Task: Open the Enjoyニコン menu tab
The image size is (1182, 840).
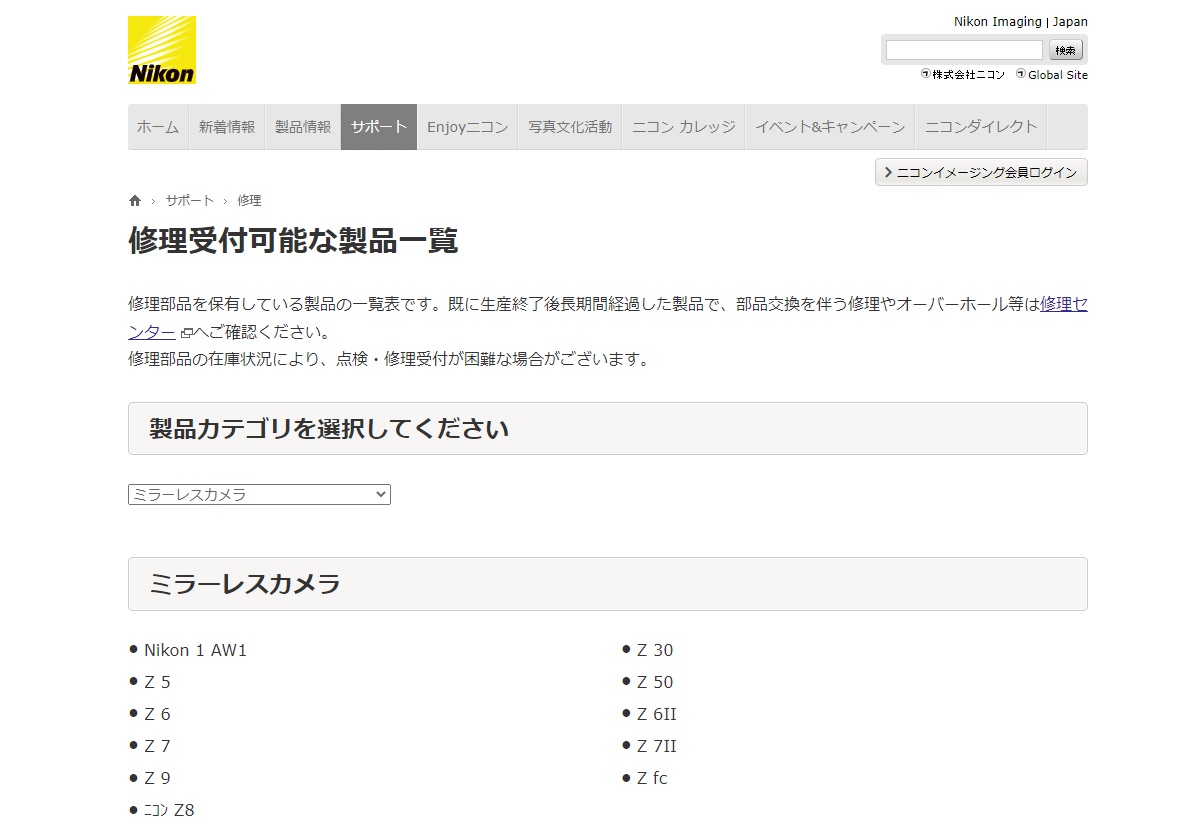Action: point(467,127)
